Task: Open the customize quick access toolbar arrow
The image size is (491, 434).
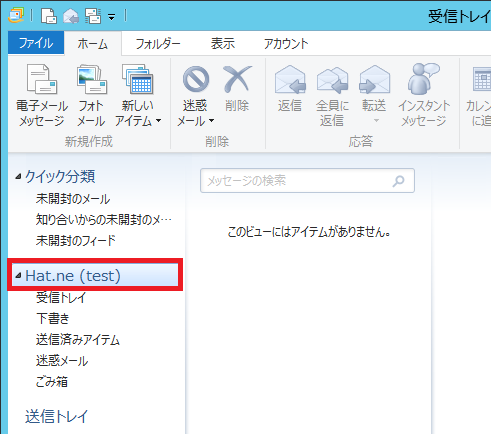Action: (x=112, y=17)
